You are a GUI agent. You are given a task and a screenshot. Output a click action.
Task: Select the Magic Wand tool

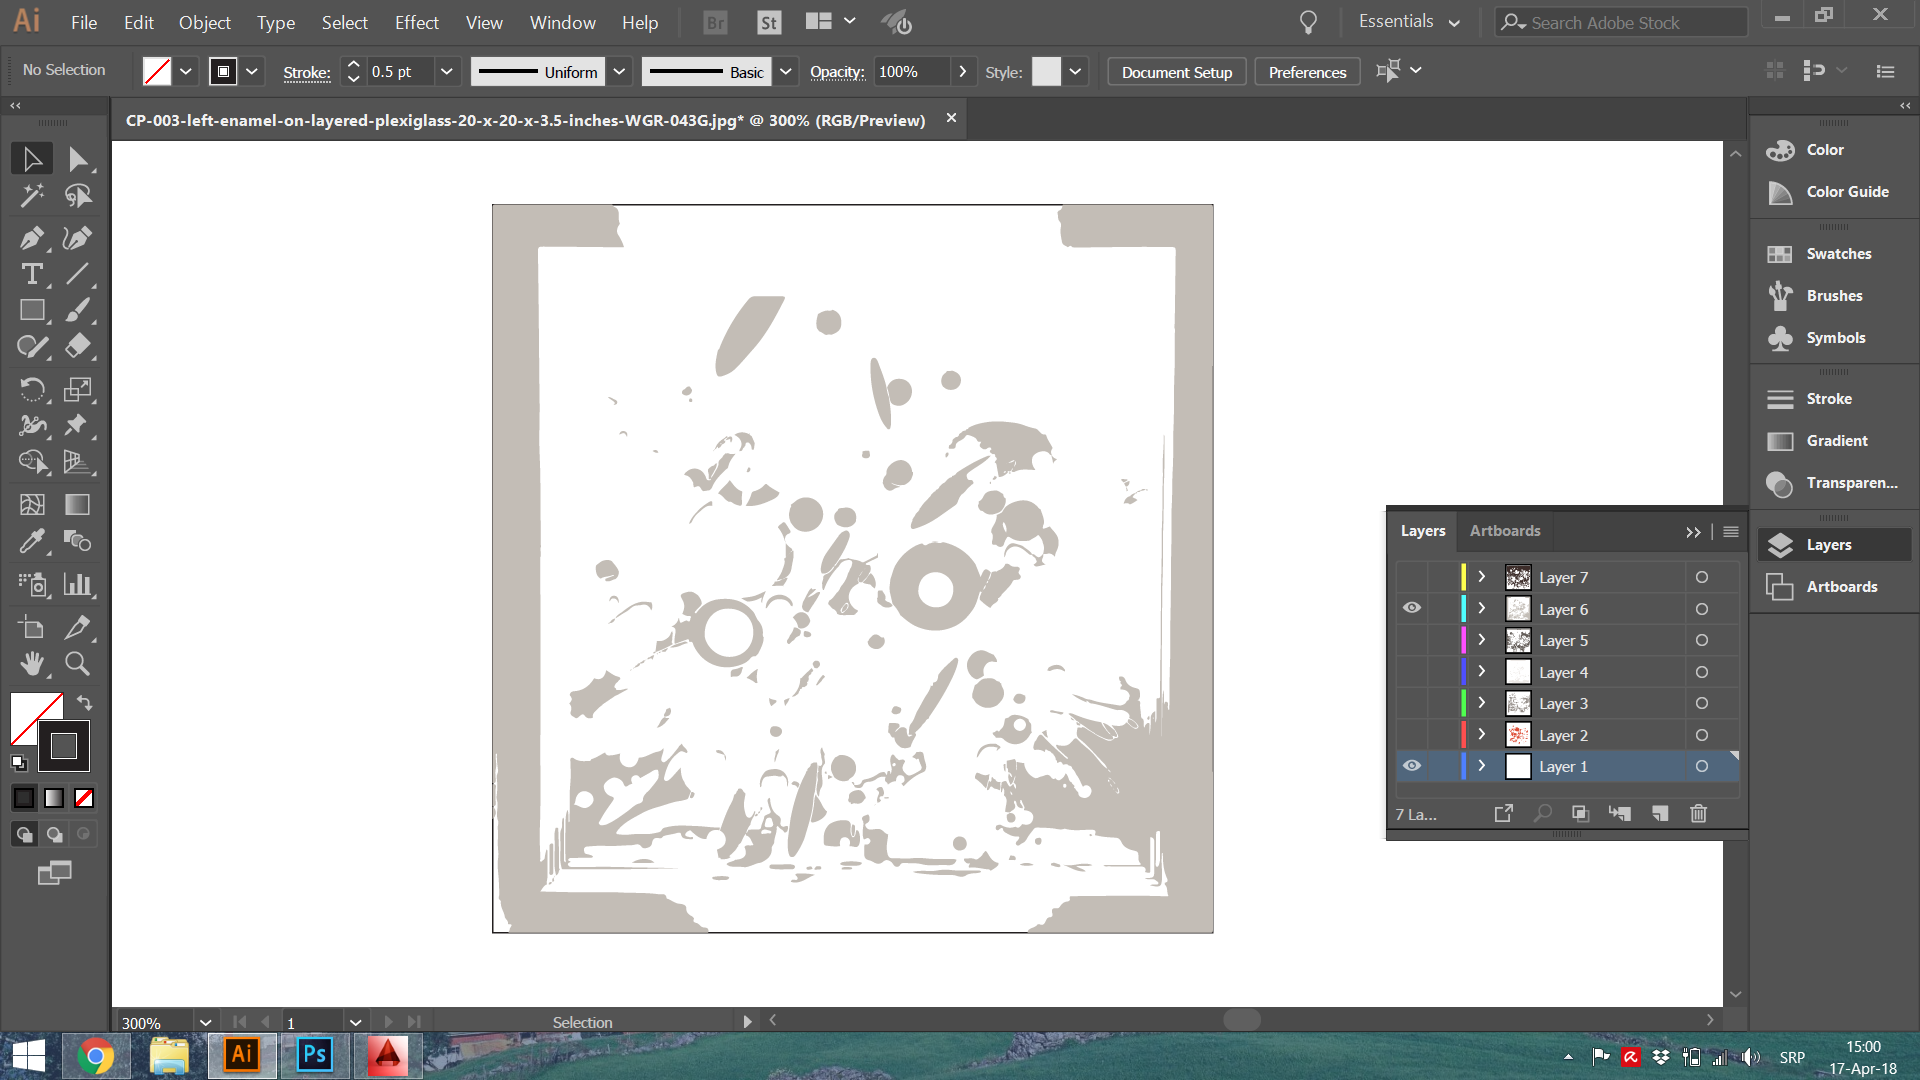32,195
